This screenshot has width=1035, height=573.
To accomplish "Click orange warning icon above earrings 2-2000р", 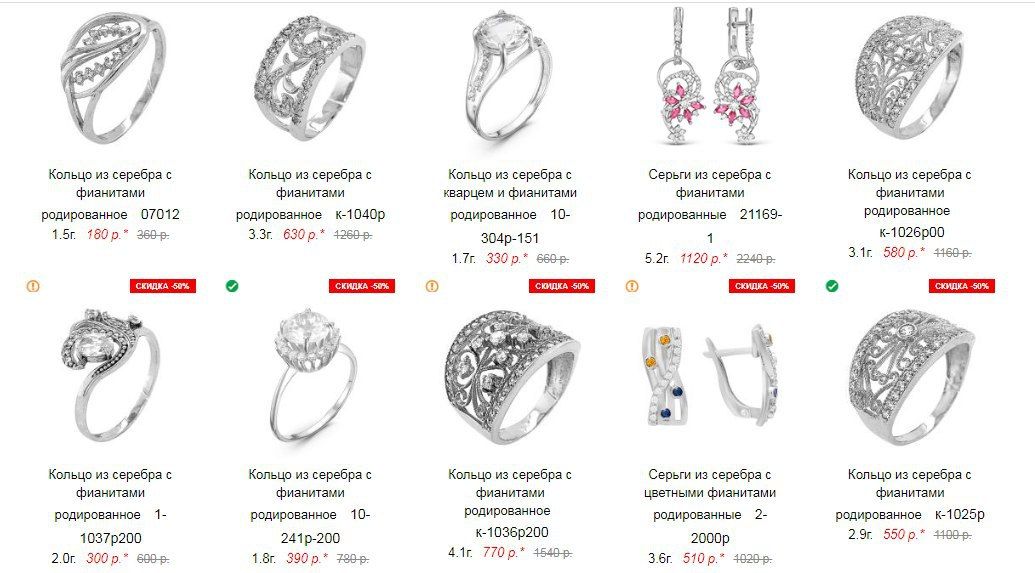I will click(x=632, y=286).
